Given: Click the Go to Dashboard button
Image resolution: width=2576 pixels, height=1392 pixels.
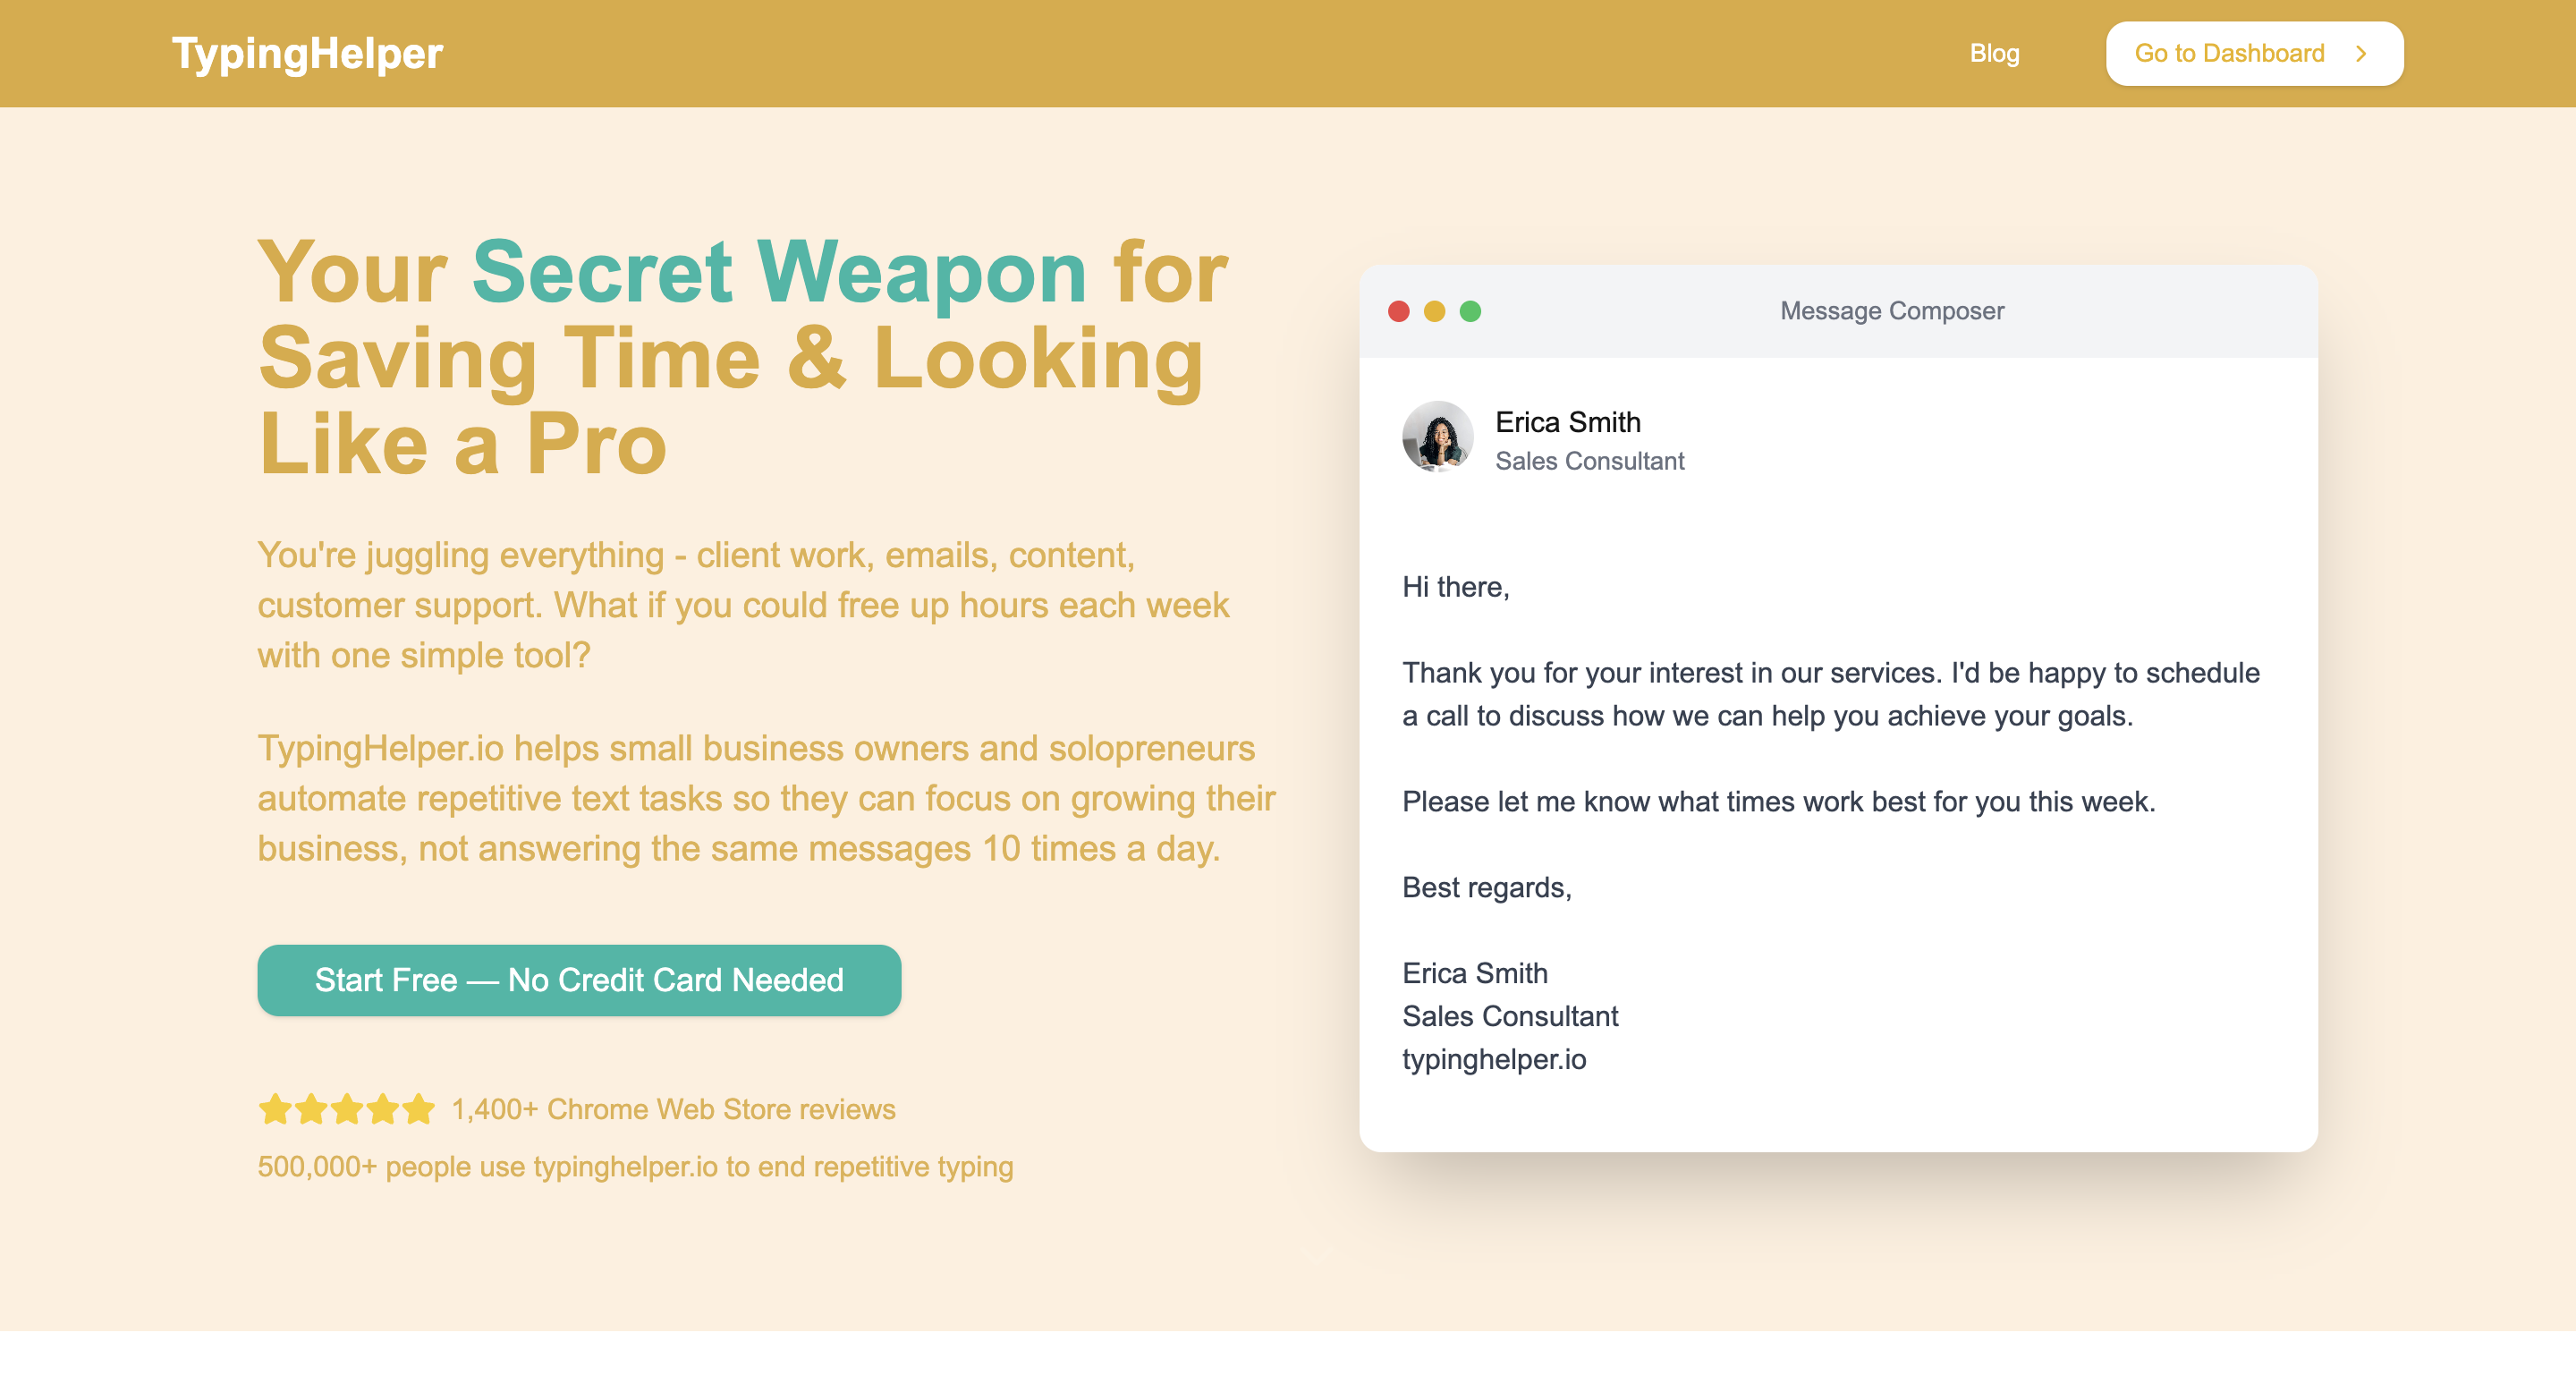Looking at the screenshot, I should 2254,54.
